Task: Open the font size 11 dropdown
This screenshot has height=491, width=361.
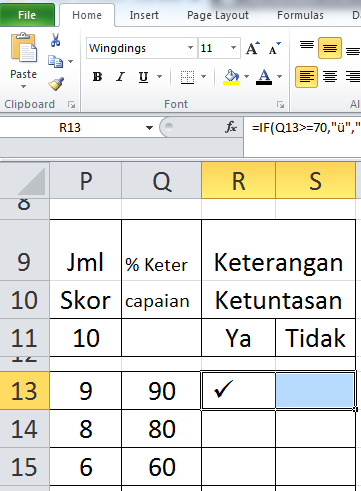Action: pos(234,48)
